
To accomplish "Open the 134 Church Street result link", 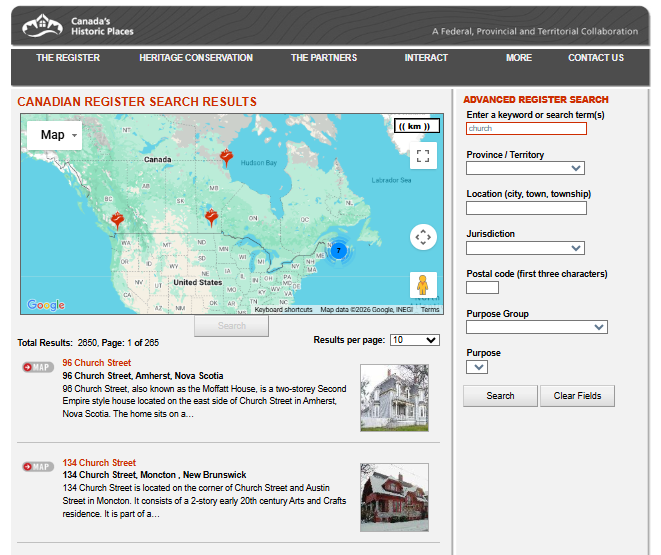I will click(99, 463).
